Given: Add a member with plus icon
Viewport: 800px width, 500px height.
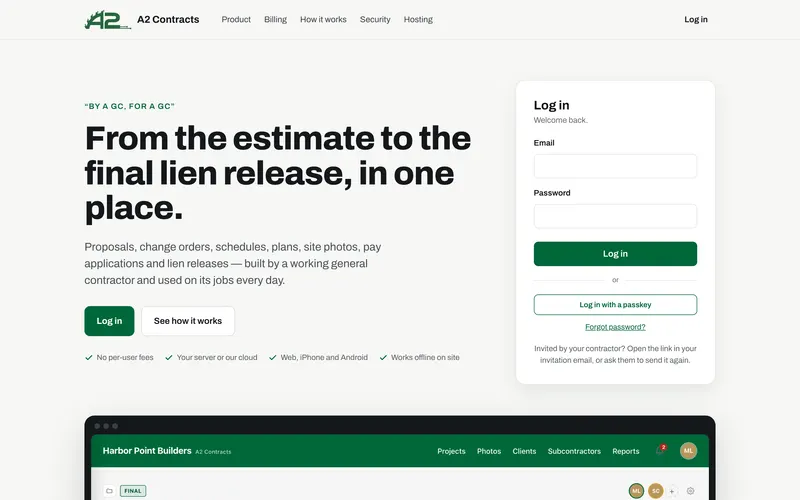Looking at the screenshot, I should click(672, 491).
